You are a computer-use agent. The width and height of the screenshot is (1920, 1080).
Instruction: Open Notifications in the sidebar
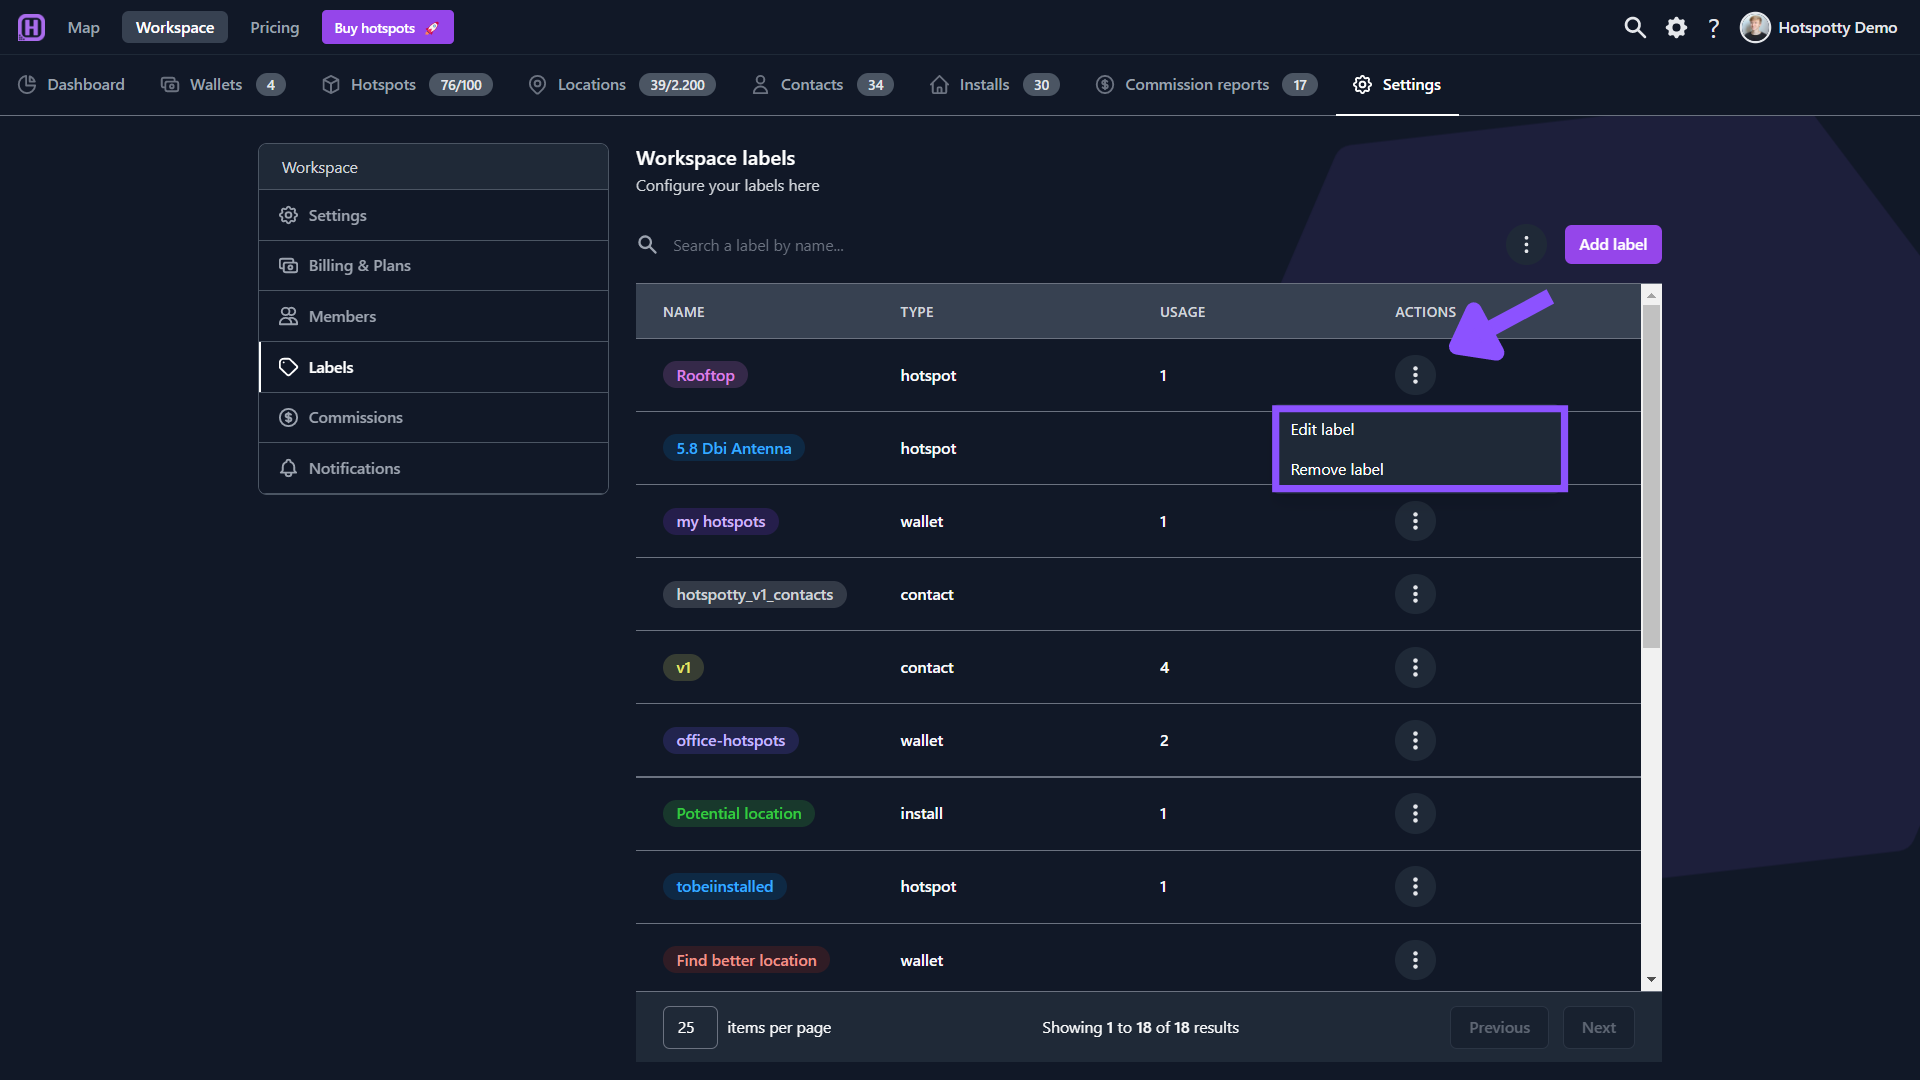pyautogui.click(x=433, y=468)
